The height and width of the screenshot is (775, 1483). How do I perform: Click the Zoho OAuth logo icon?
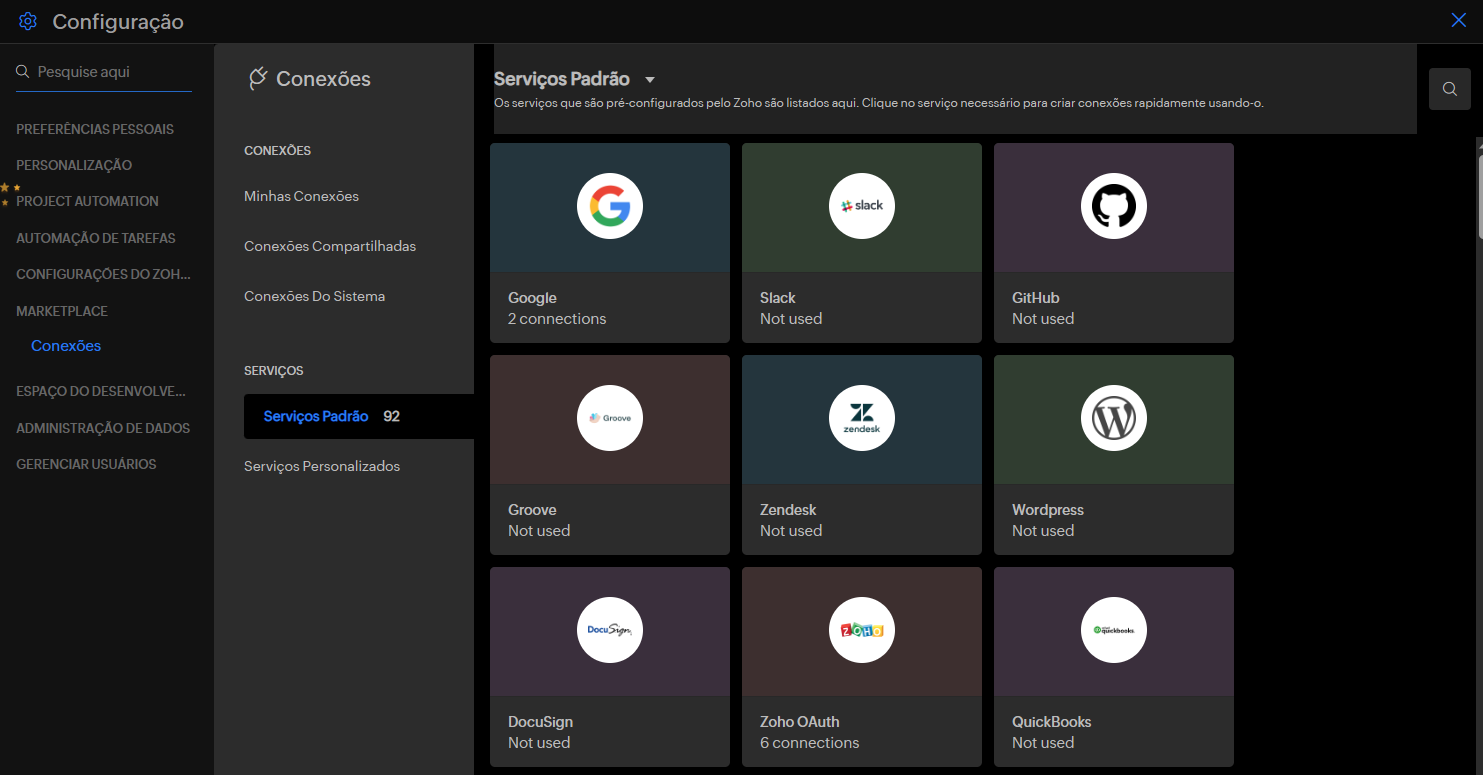862,630
